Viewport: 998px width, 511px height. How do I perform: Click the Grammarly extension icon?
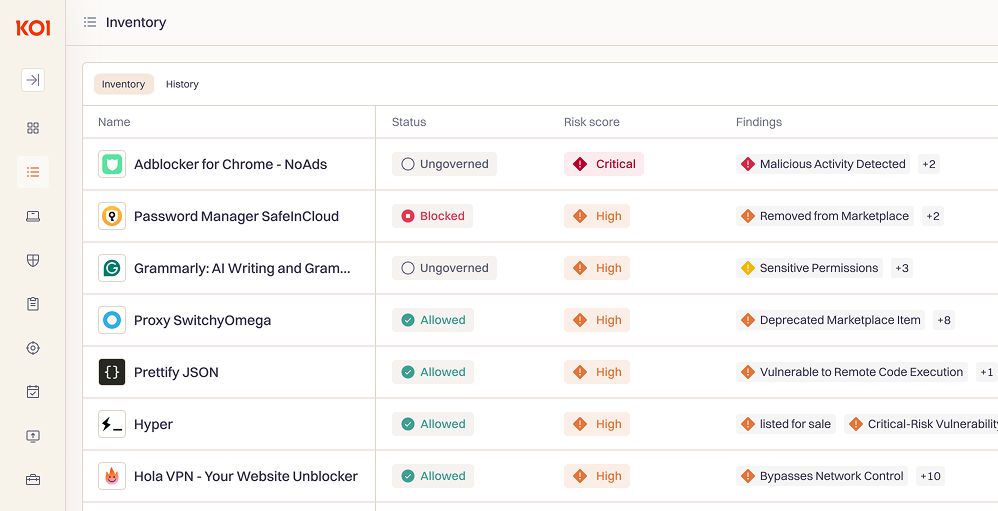[112, 268]
